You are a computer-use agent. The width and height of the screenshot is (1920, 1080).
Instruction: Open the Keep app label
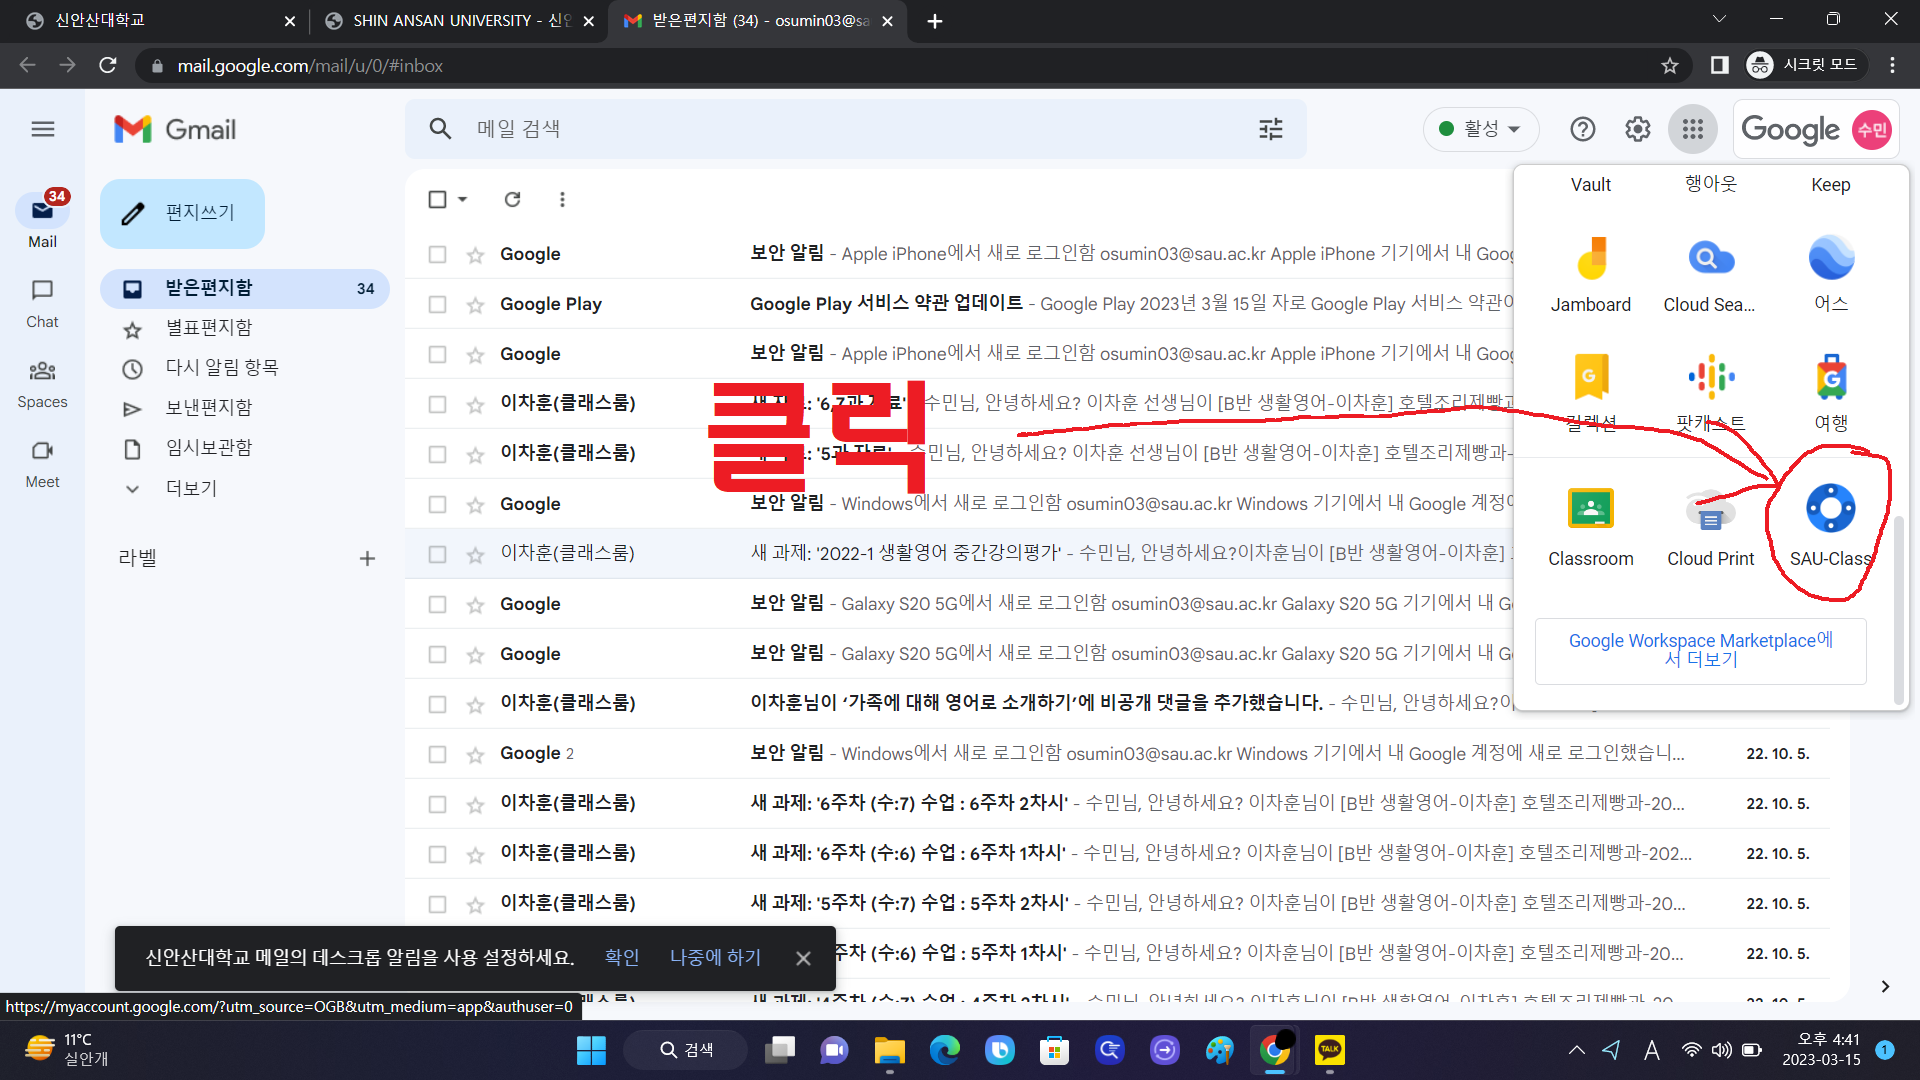[x=1830, y=185]
